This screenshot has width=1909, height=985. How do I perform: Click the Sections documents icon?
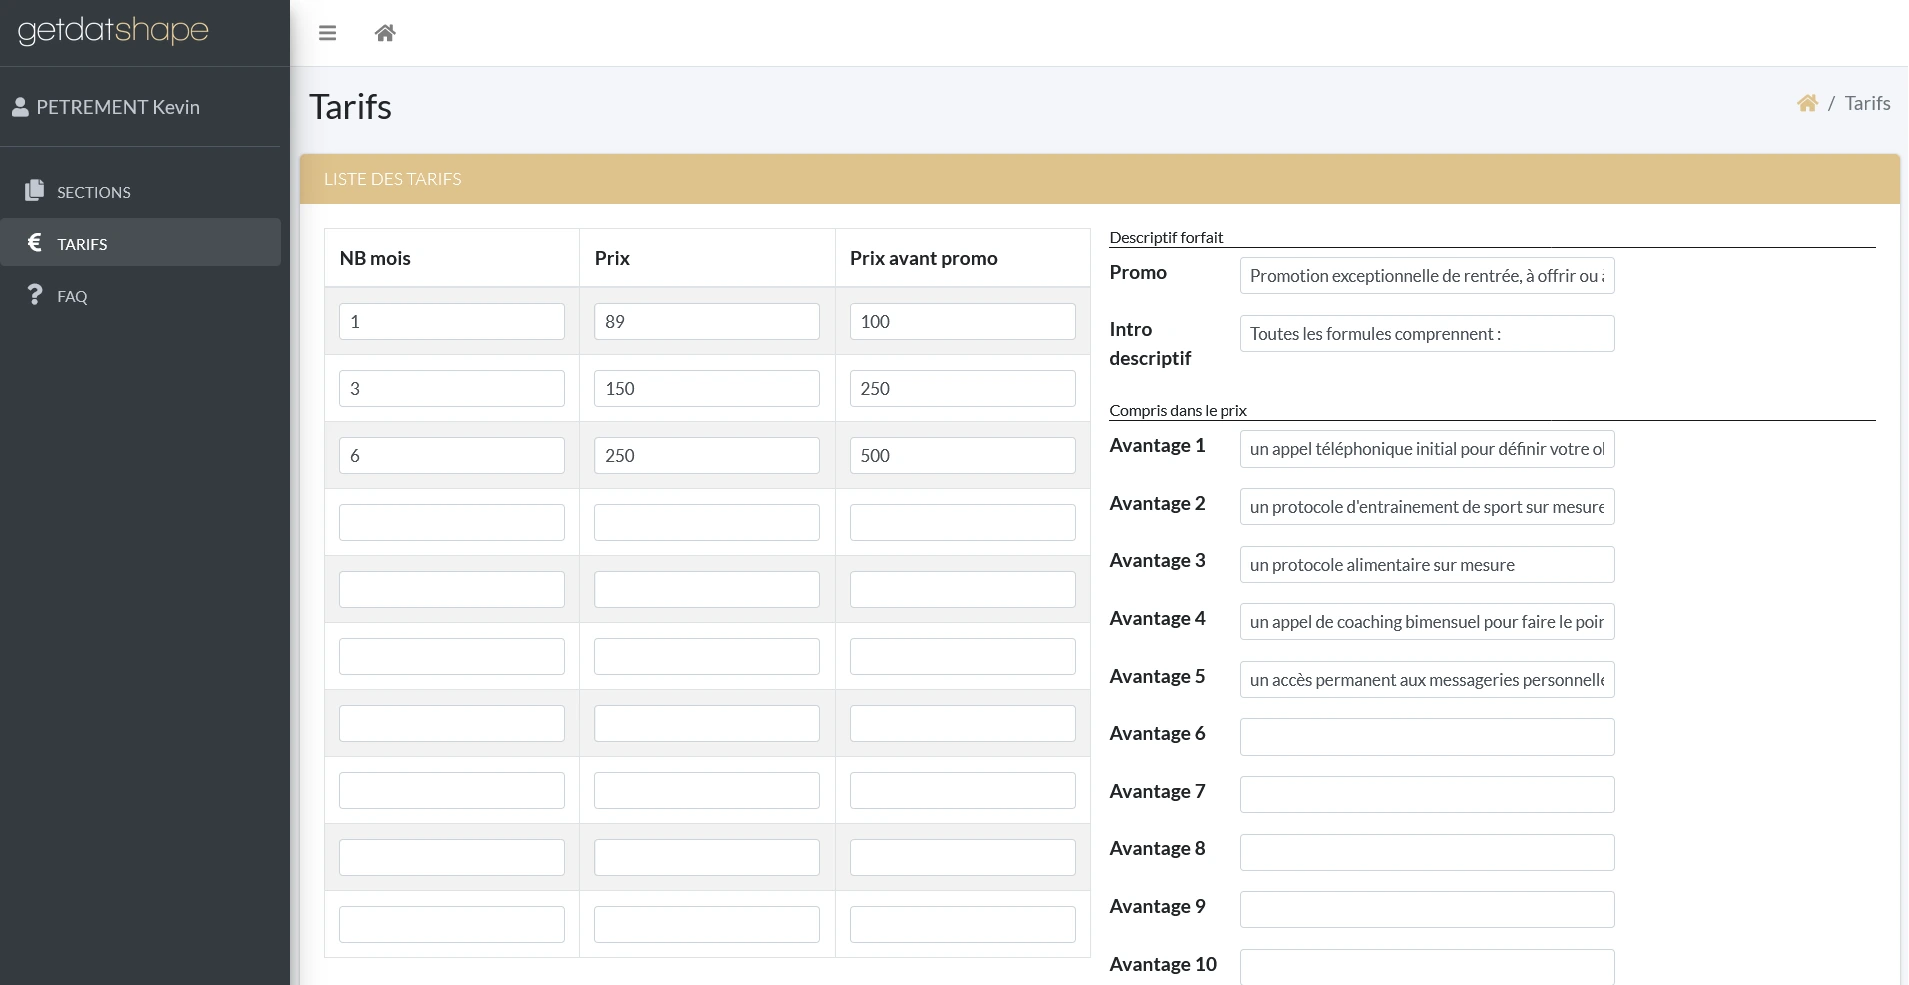(x=35, y=190)
